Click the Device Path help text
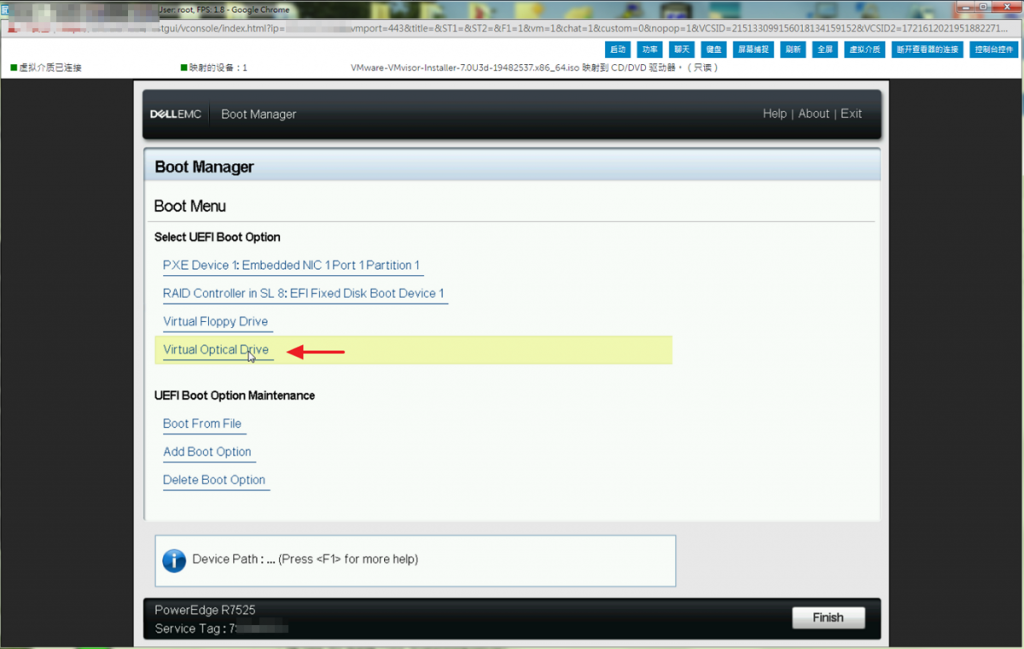Screen dimensions: 1024x649 tap(305, 559)
